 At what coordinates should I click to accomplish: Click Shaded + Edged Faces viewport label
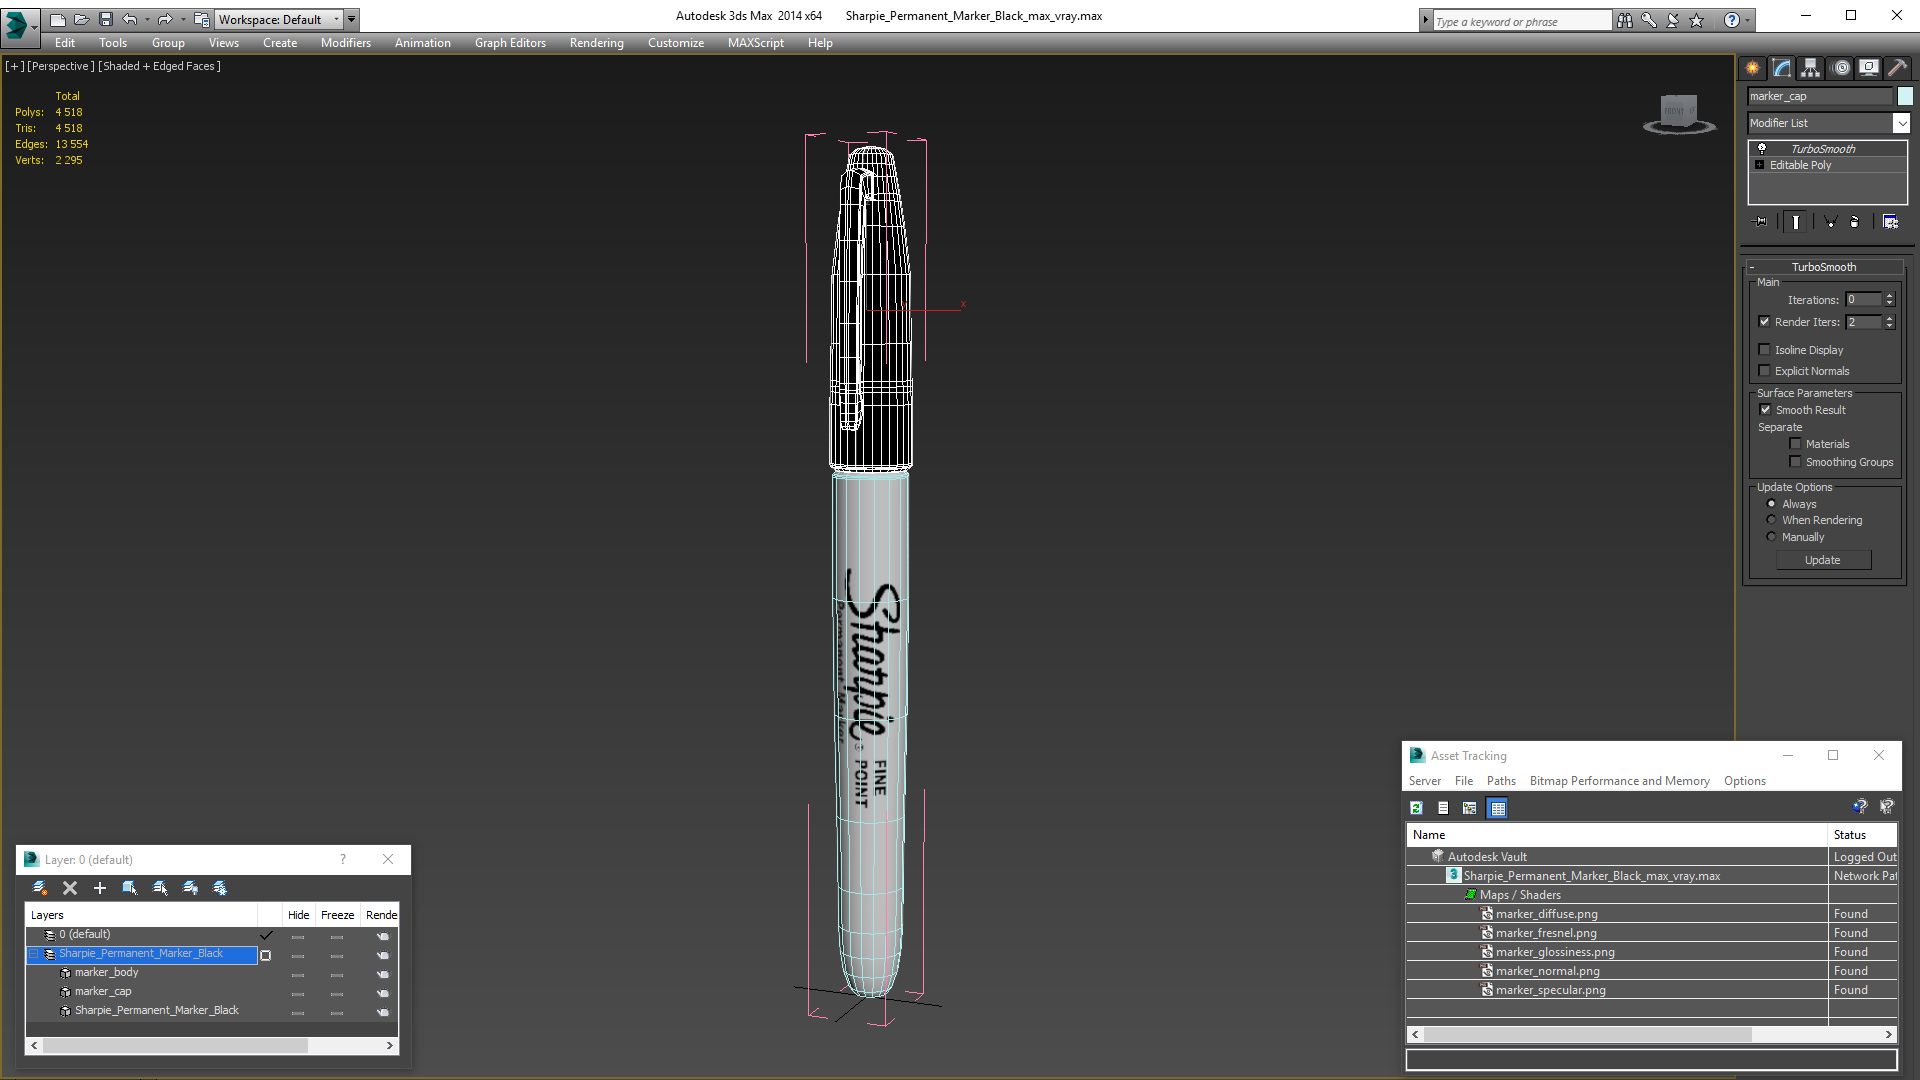159,66
